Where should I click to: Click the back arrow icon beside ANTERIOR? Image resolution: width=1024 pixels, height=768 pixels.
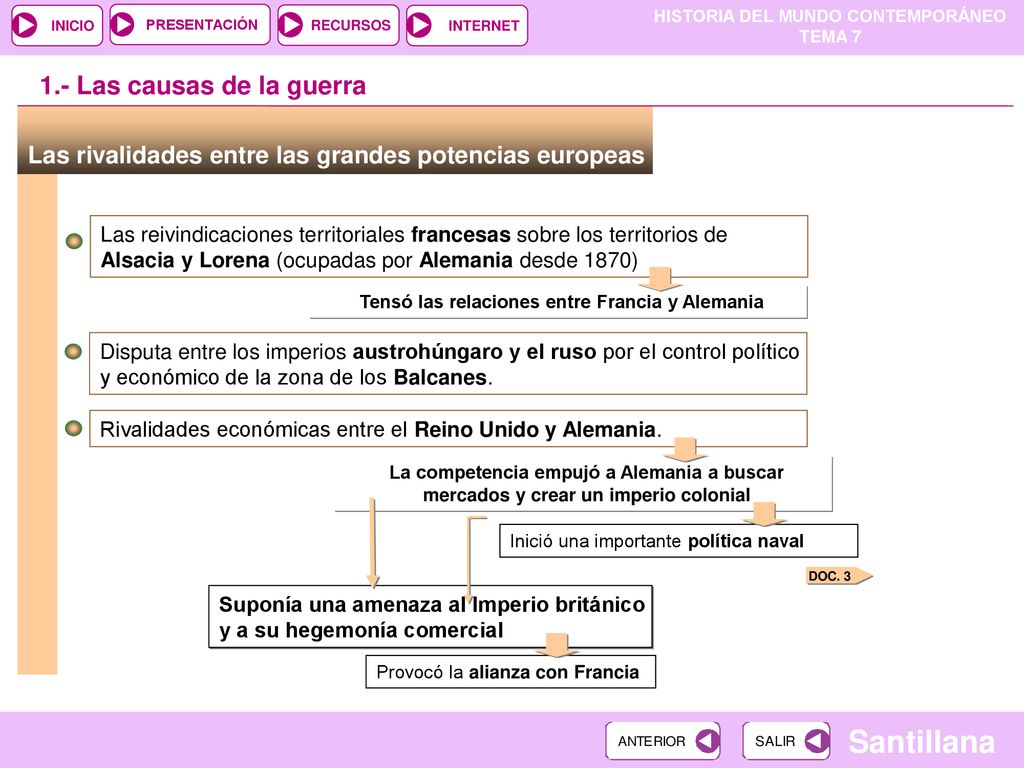click(x=707, y=741)
